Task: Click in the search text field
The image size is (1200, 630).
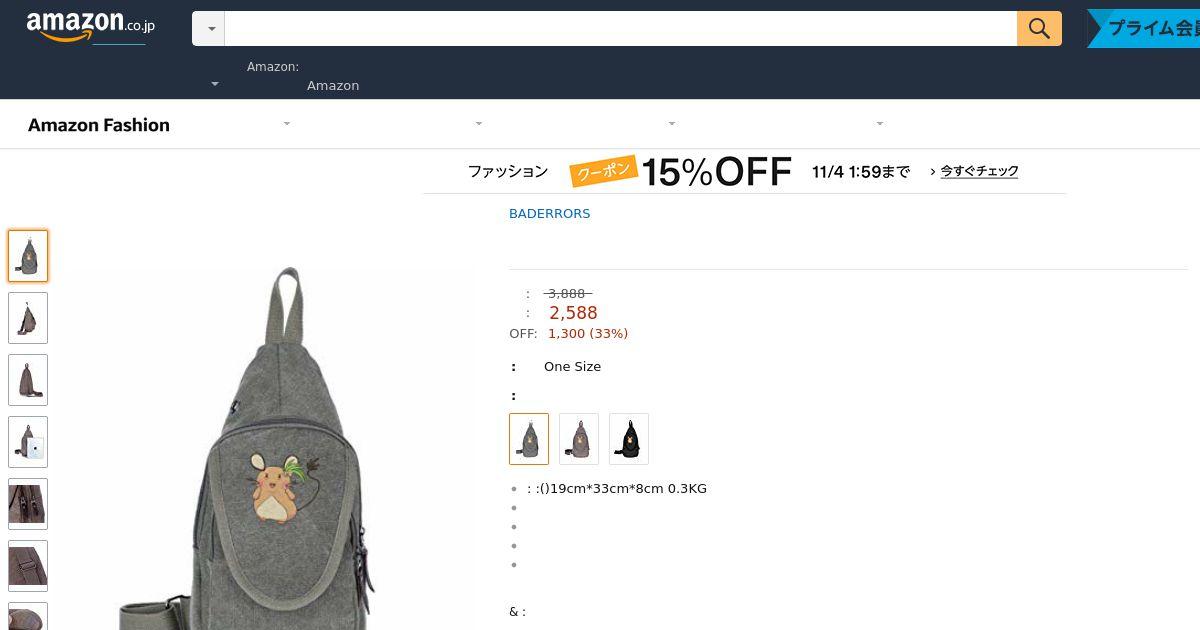Action: [620, 28]
